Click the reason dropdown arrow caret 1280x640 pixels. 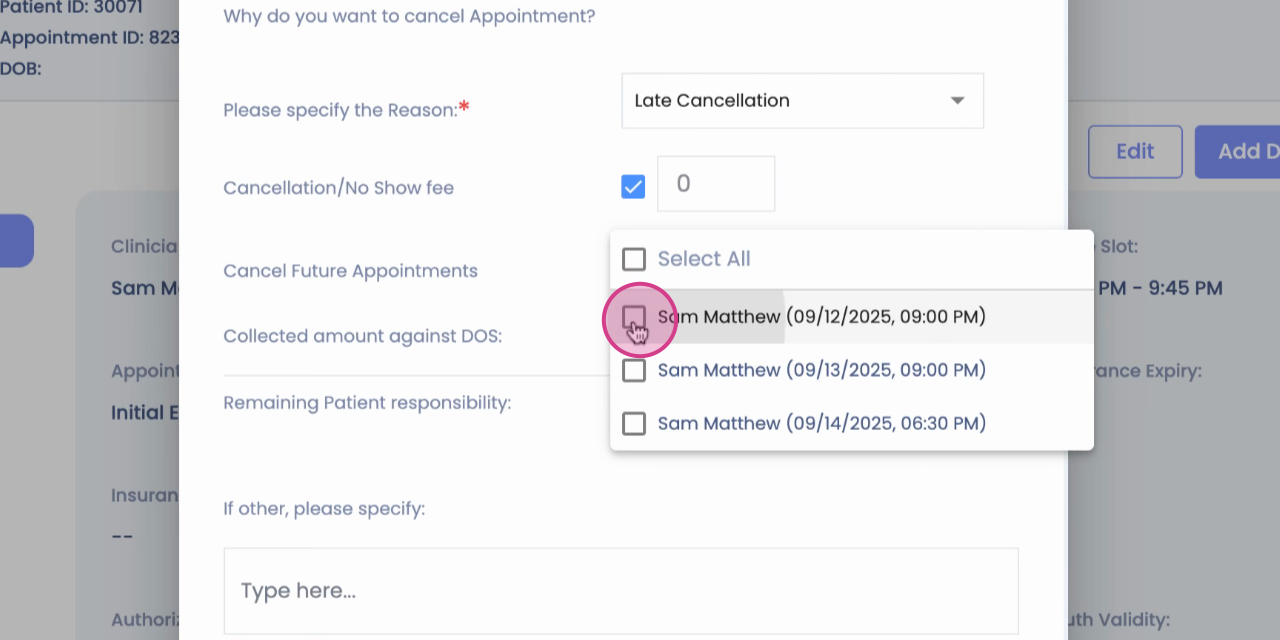pos(957,101)
